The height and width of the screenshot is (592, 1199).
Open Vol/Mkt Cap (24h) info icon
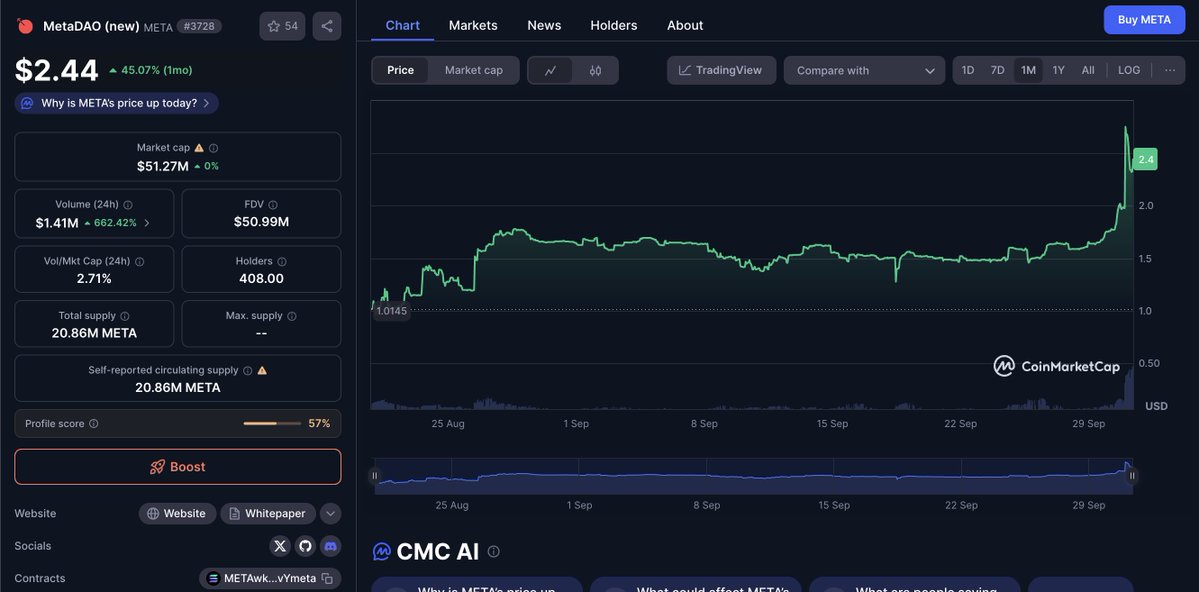point(139,262)
